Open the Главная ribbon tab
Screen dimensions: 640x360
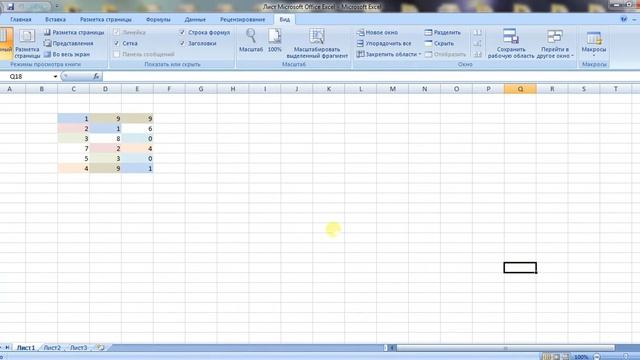point(20,20)
